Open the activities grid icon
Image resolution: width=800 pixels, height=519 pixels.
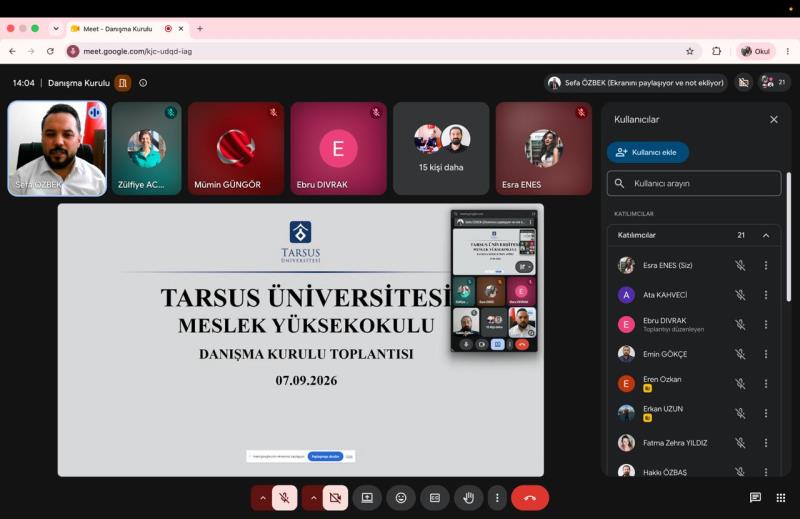pos(781,498)
